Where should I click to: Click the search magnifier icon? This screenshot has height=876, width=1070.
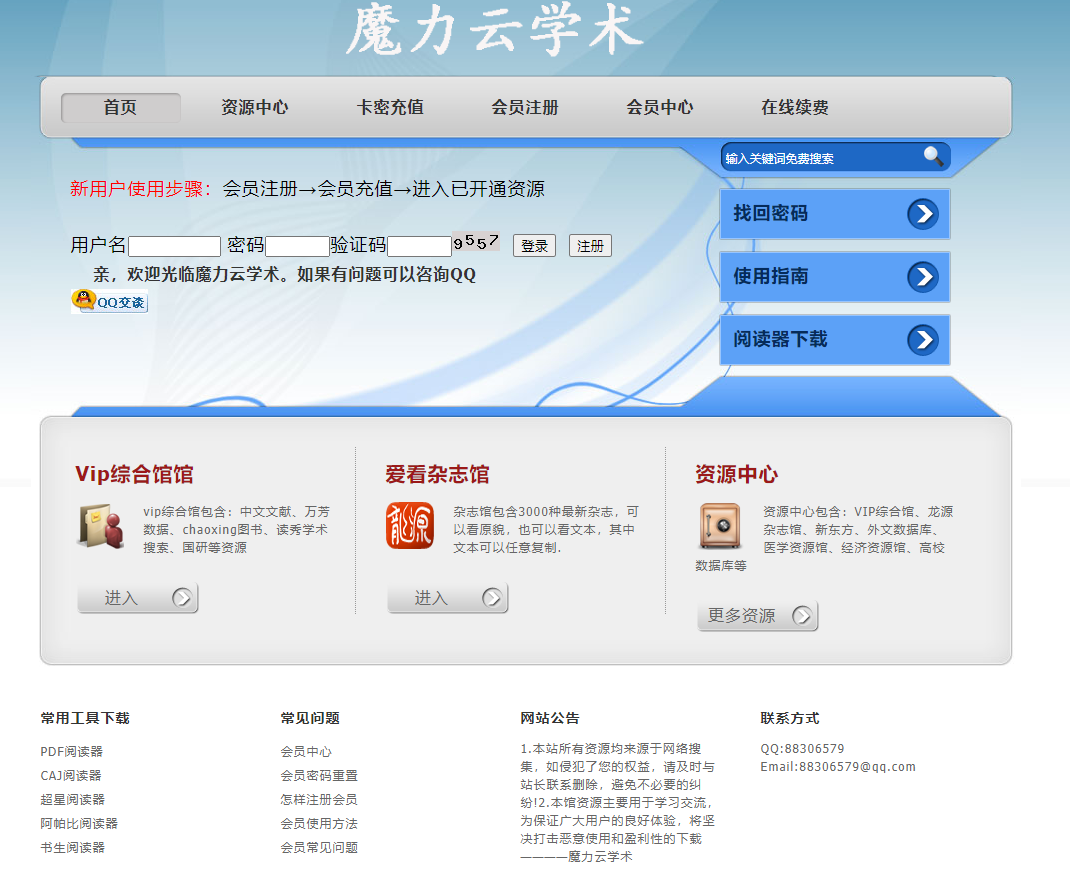tap(934, 157)
